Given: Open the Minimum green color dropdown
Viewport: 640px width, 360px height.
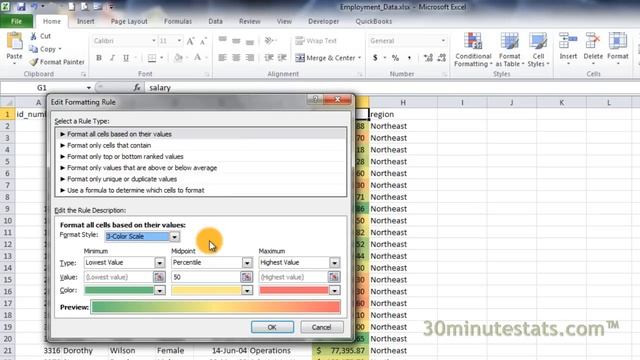Looking at the screenshot, I should click(160, 291).
